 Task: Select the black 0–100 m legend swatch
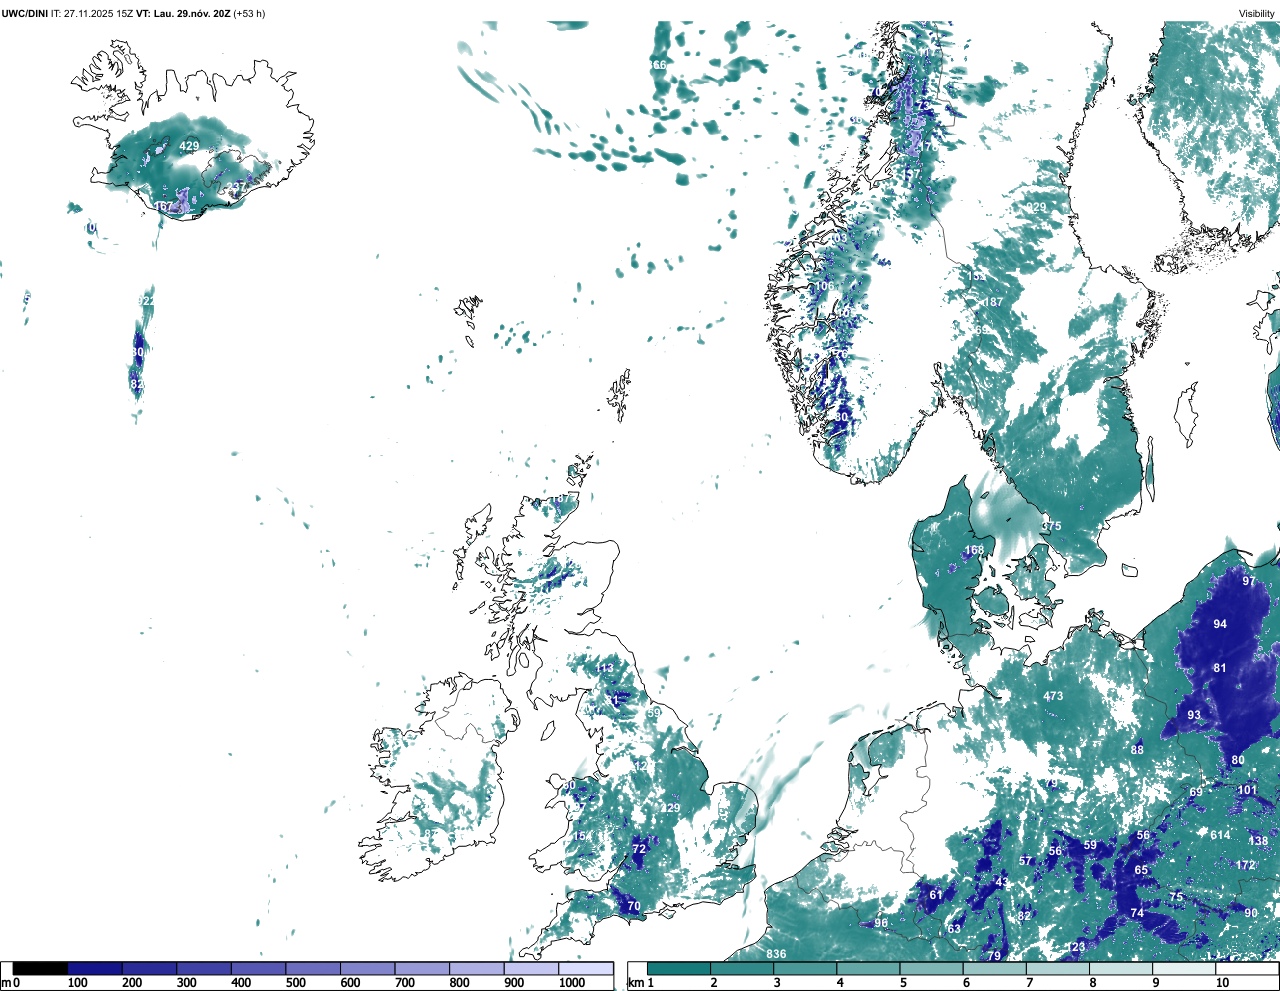40,969
